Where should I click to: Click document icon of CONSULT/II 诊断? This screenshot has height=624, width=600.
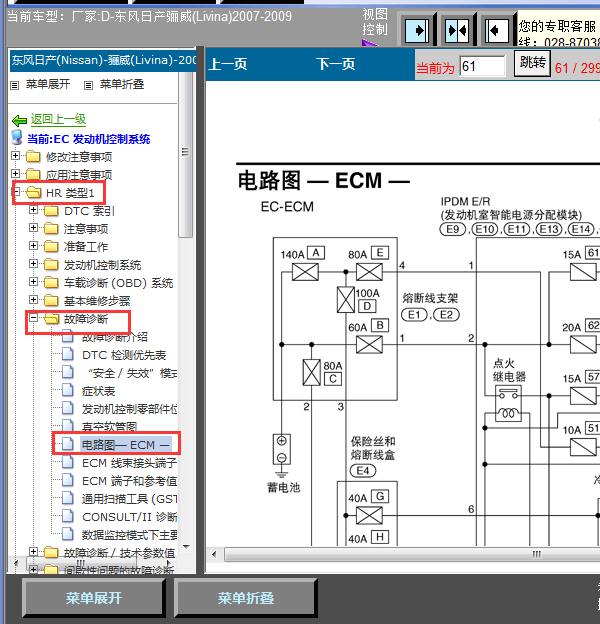click(68, 516)
